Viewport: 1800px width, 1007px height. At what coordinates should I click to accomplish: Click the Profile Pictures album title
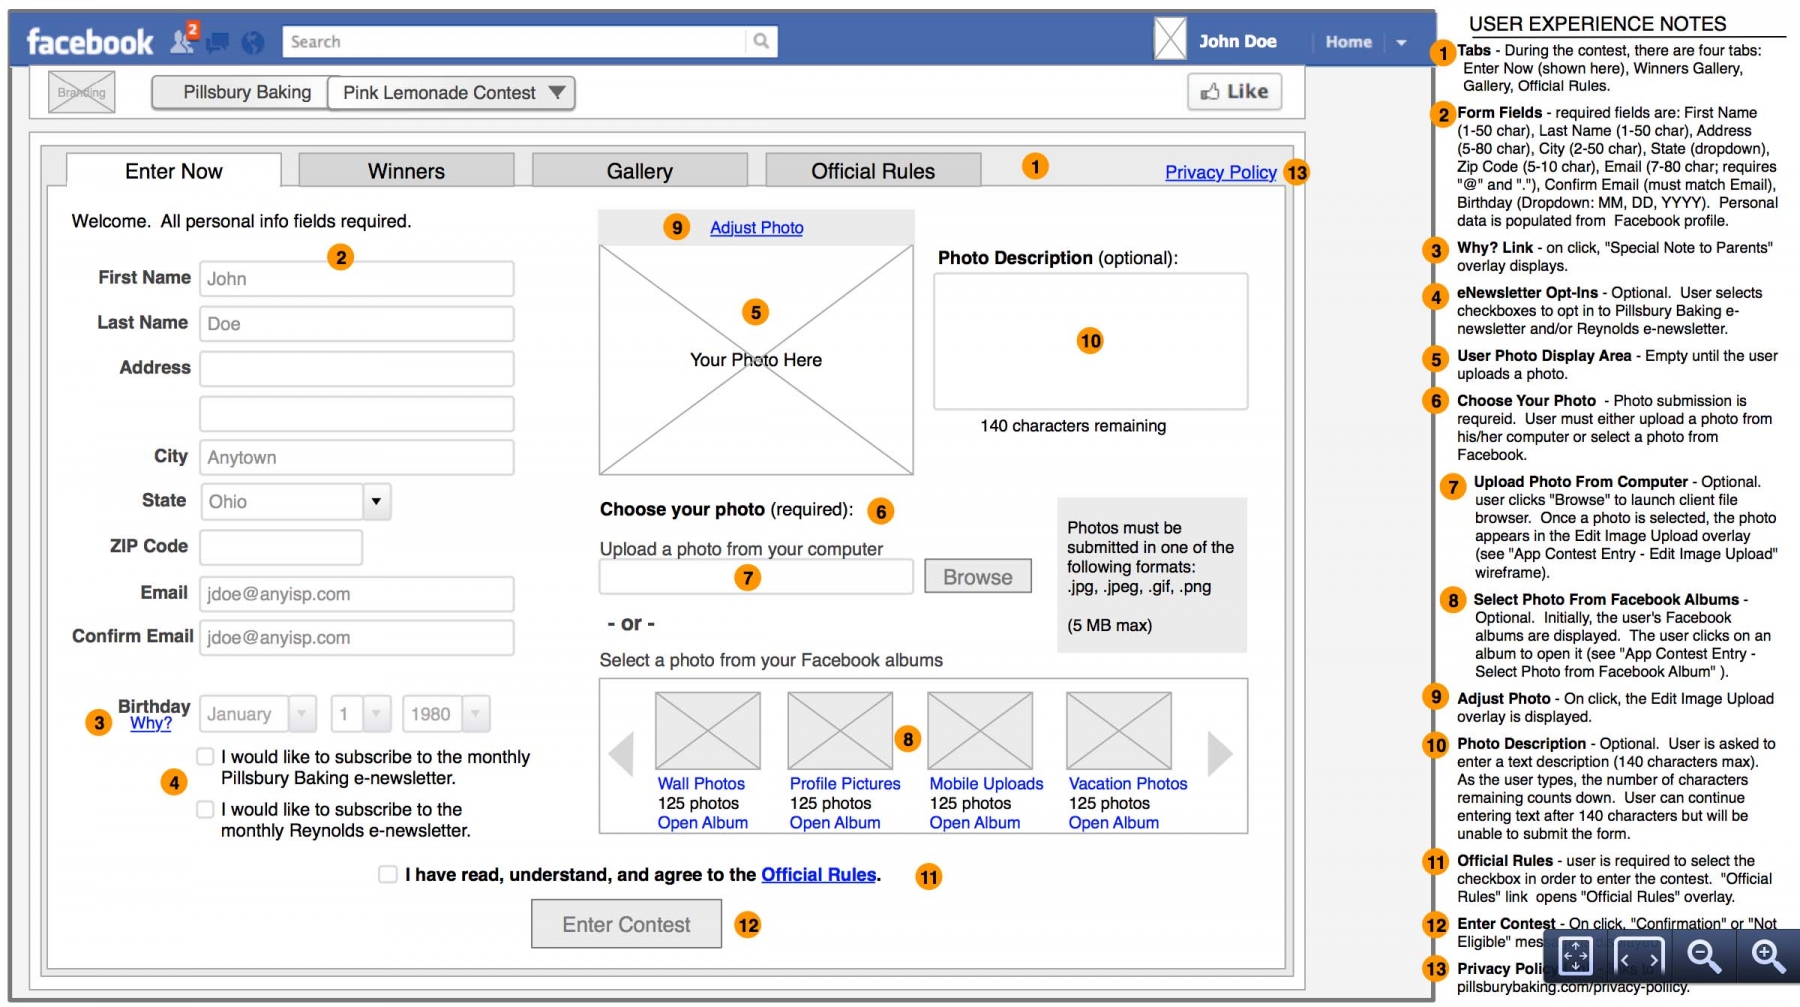(845, 784)
